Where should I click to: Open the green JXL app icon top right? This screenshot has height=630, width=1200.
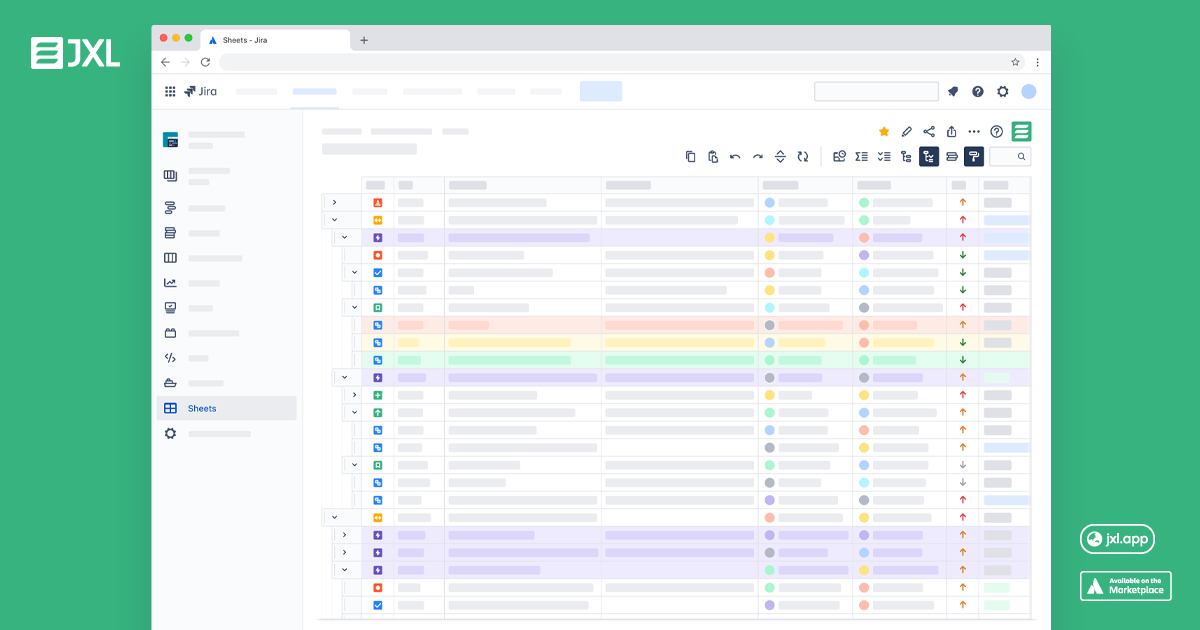click(1020, 131)
